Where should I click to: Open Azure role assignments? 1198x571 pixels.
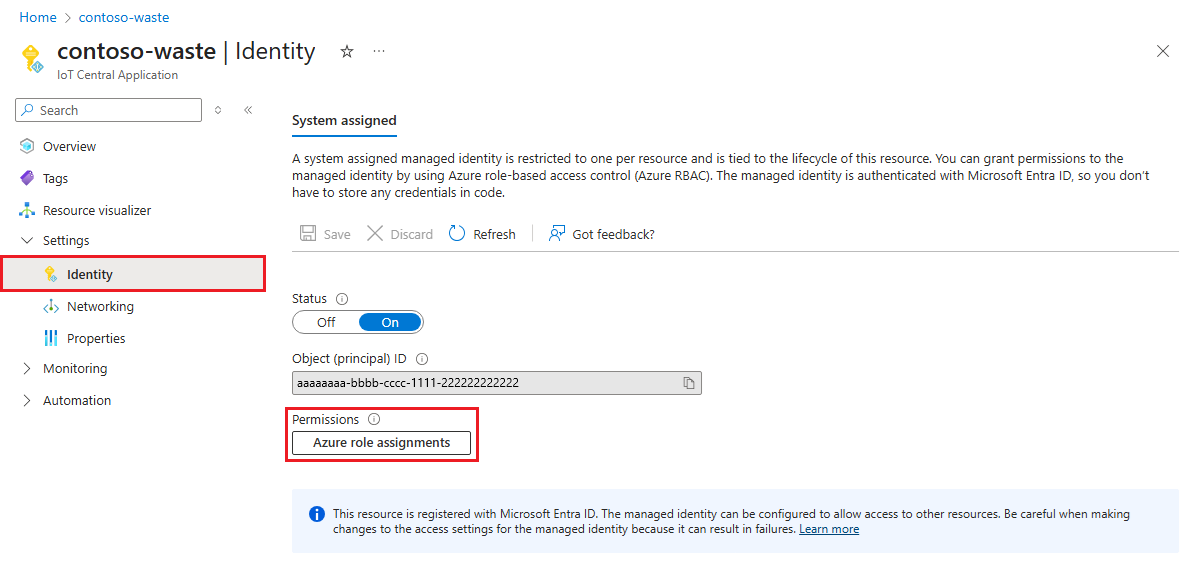point(381,443)
